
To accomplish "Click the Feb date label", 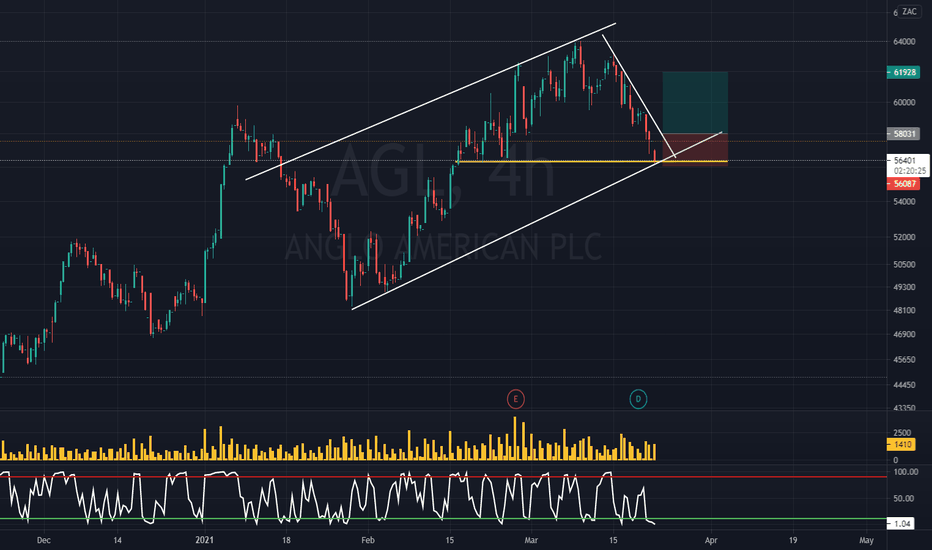I will point(368,540).
